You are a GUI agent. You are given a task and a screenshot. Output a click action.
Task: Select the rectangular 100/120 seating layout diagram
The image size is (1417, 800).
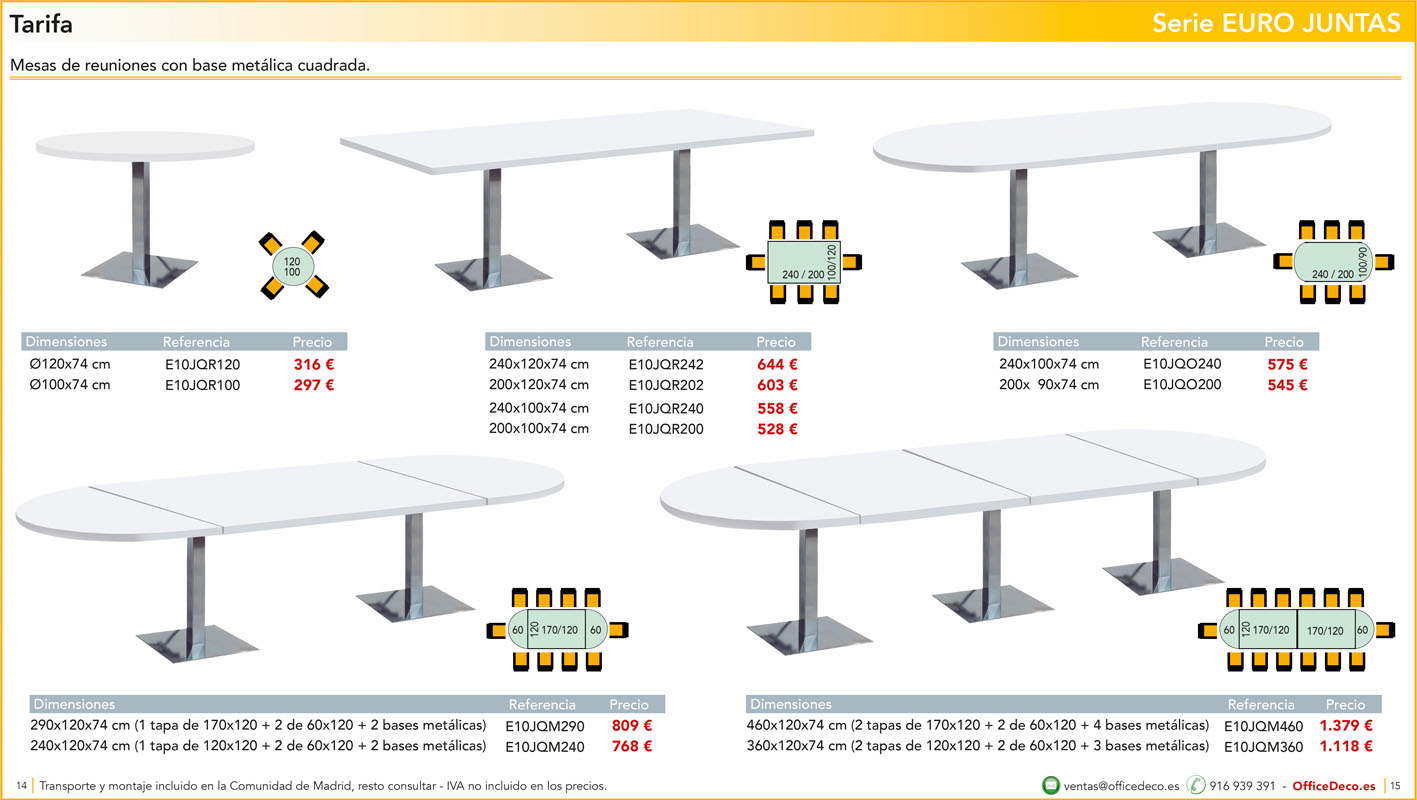804,262
